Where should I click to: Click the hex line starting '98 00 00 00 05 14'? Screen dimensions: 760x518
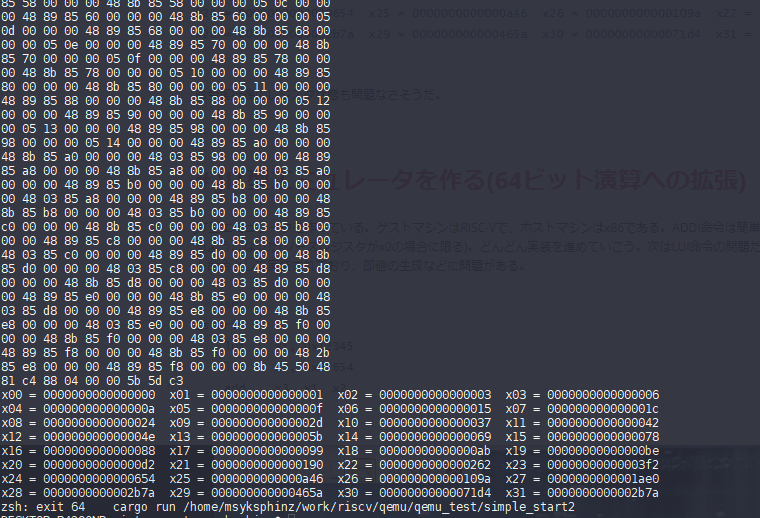[x=166, y=143]
